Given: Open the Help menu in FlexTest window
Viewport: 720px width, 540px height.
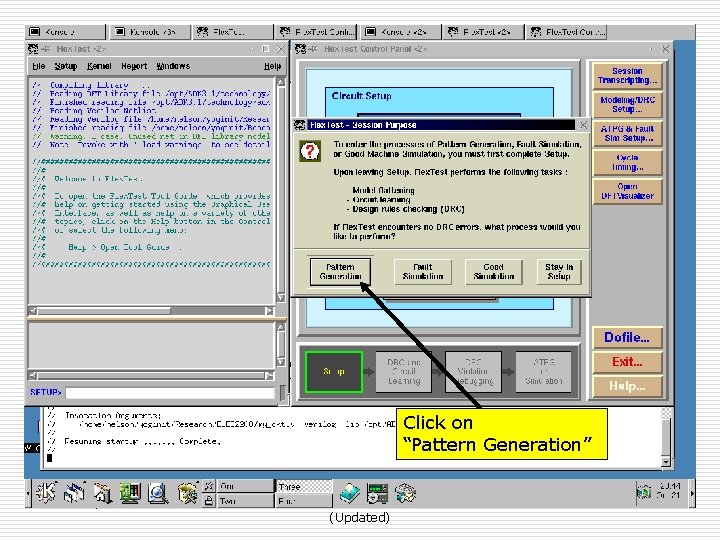Looking at the screenshot, I should [272, 66].
